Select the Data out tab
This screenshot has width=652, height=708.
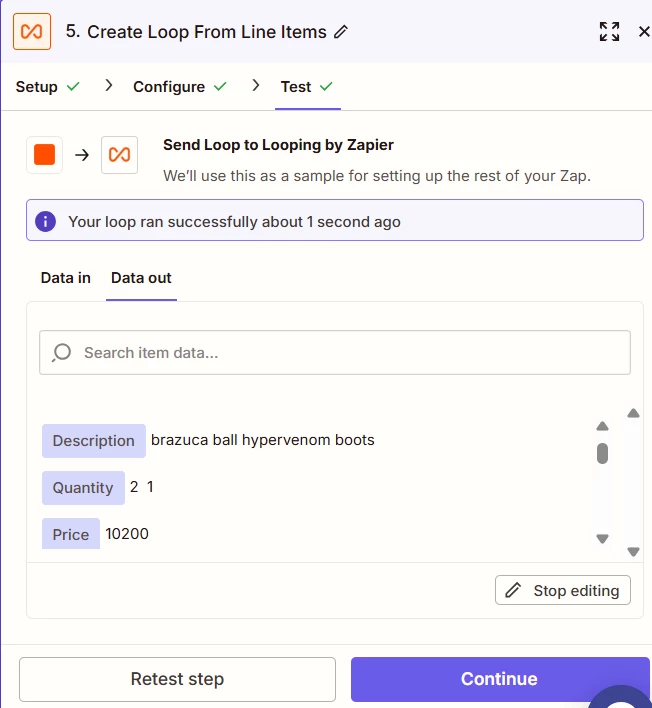pyautogui.click(x=141, y=278)
